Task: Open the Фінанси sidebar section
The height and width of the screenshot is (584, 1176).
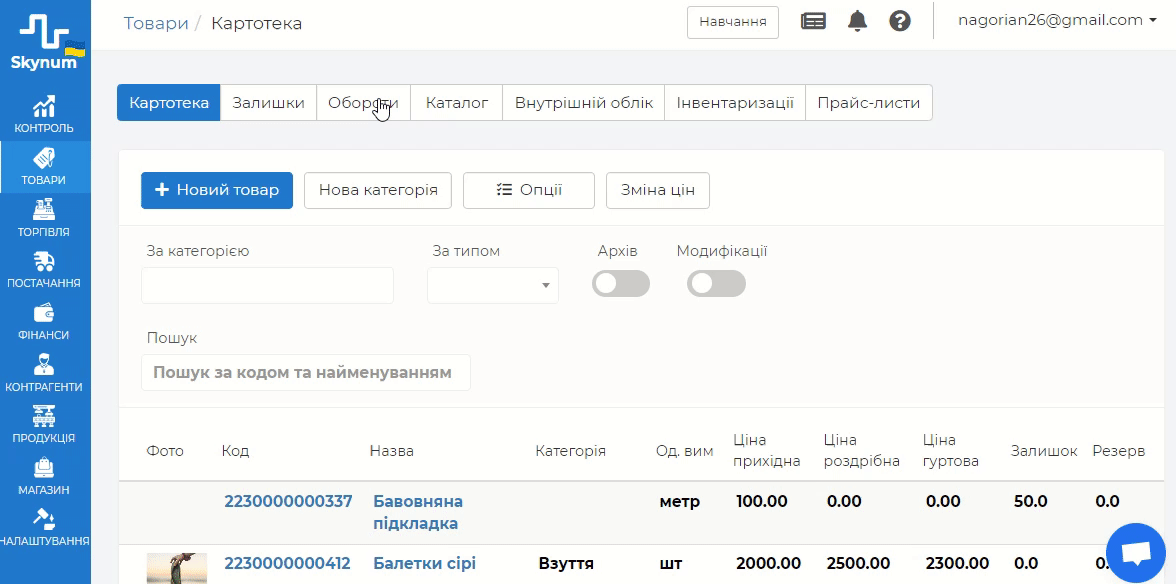Action: pos(44,322)
